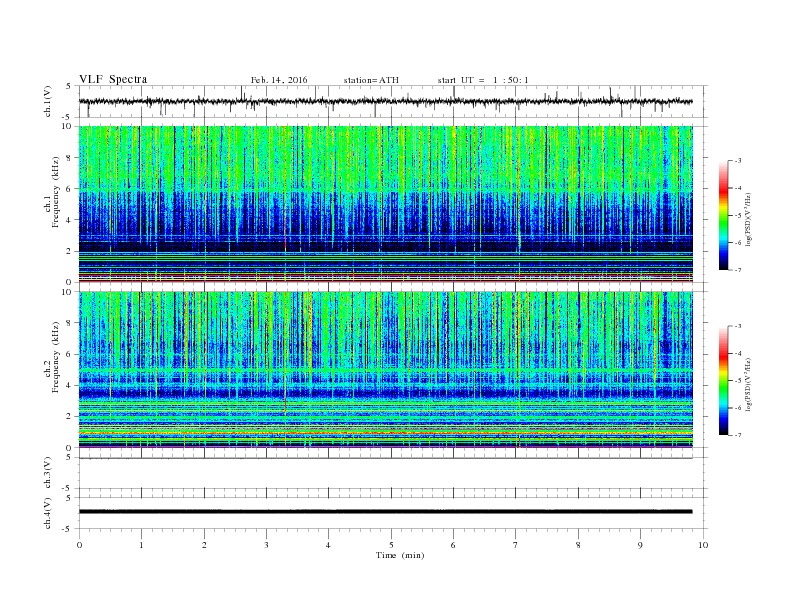Screen dimensions: 792x612
Task: Select the "ch.2 Frequency (kHz)" axis label
Action: pyautogui.click(x=52, y=358)
